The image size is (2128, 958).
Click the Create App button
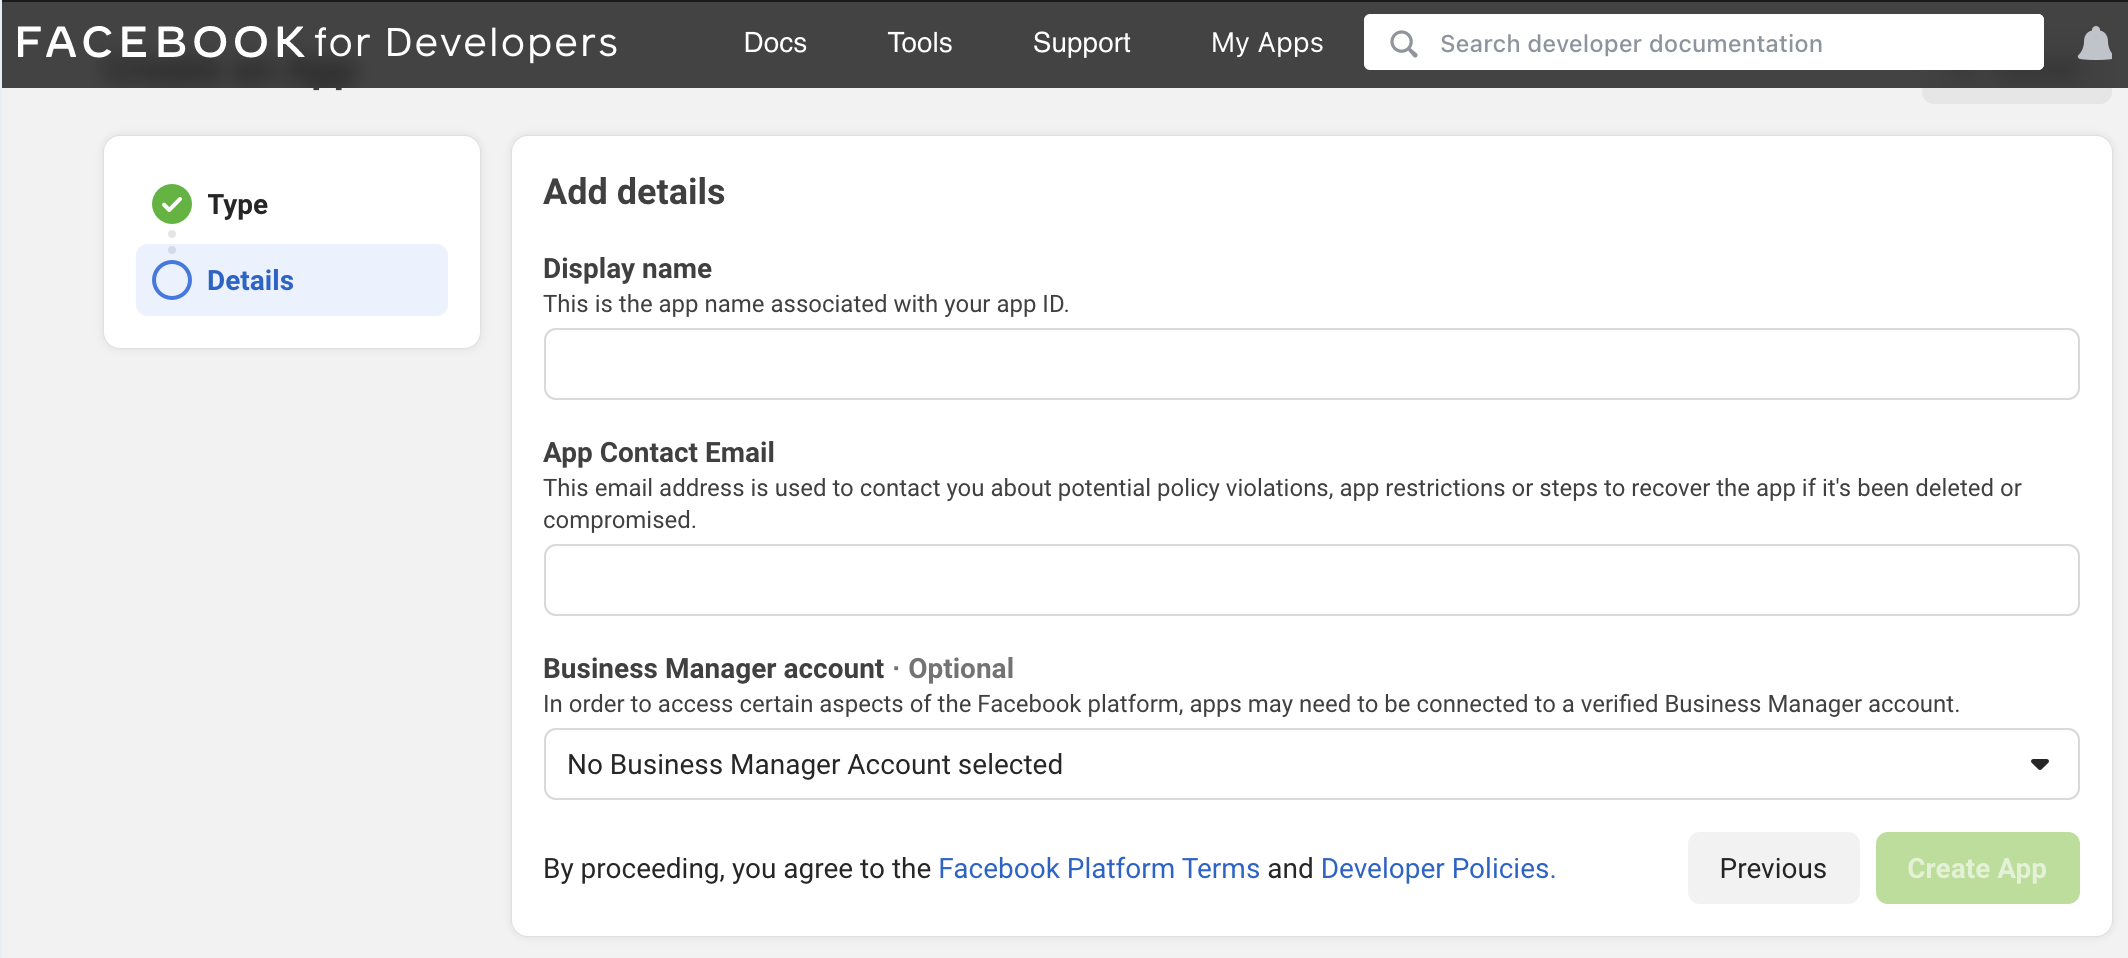coord(1977,868)
